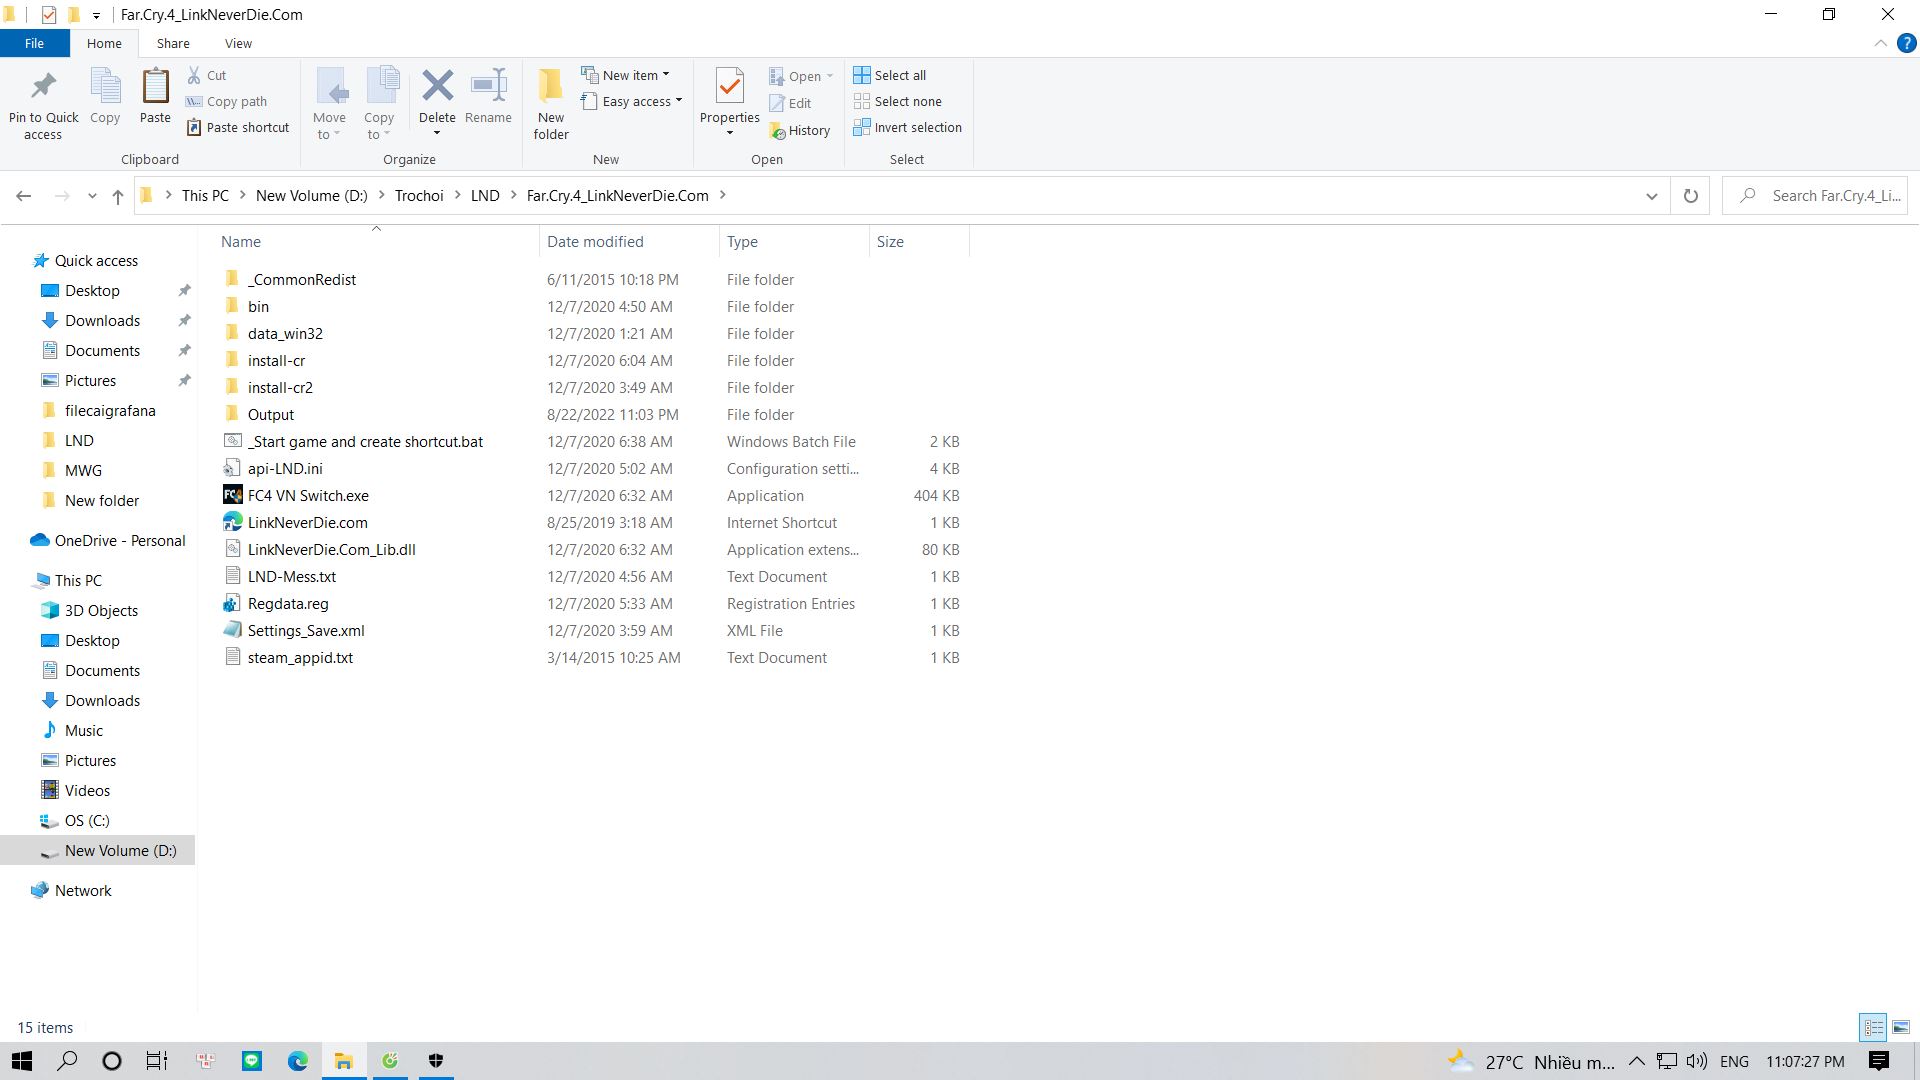Click Select none option
The height and width of the screenshot is (1080, 1920).
898,101
